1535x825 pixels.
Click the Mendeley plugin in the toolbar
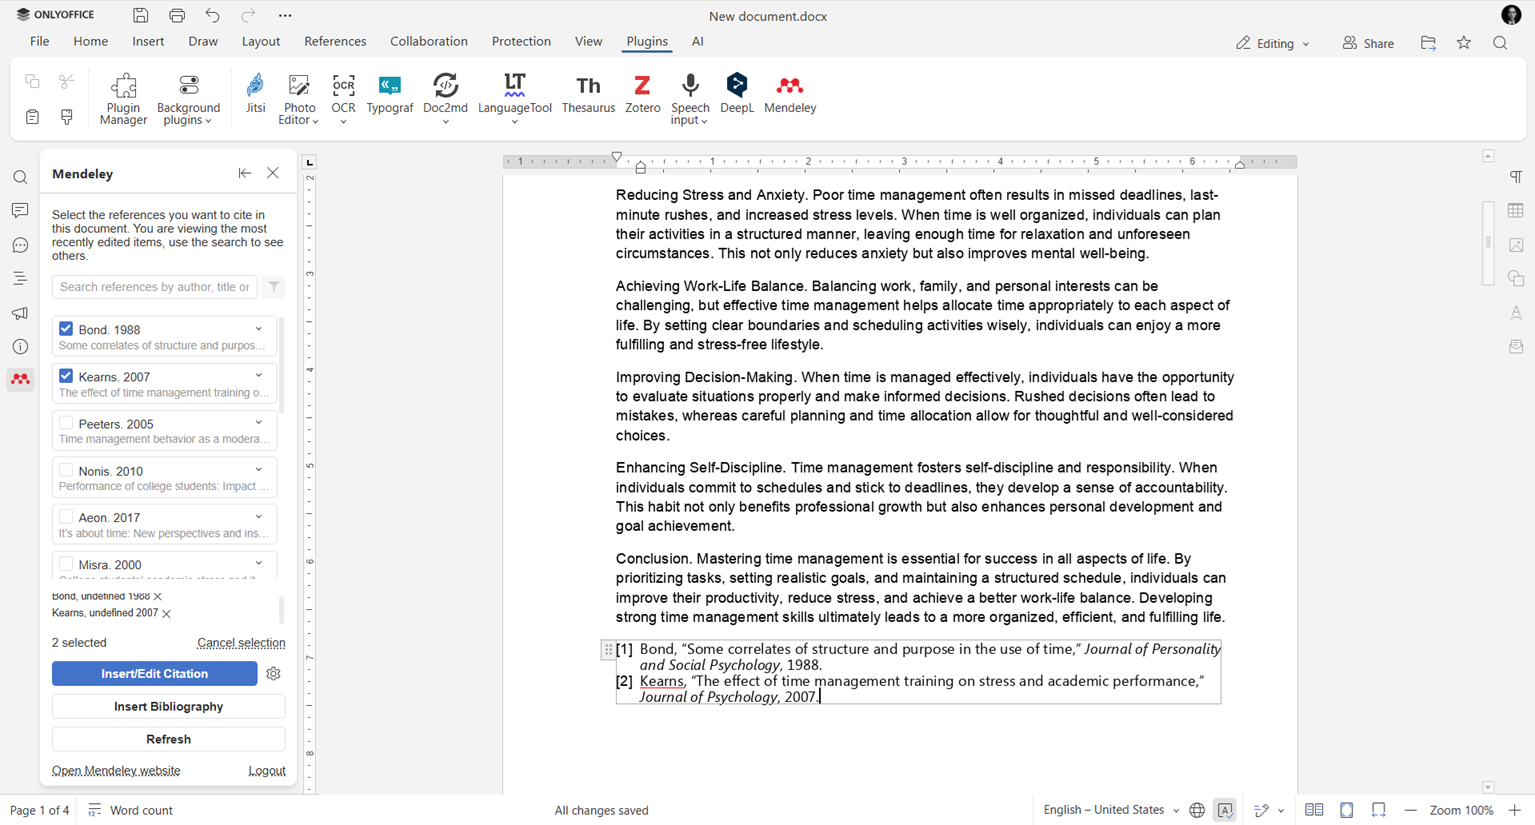[790, 94]
